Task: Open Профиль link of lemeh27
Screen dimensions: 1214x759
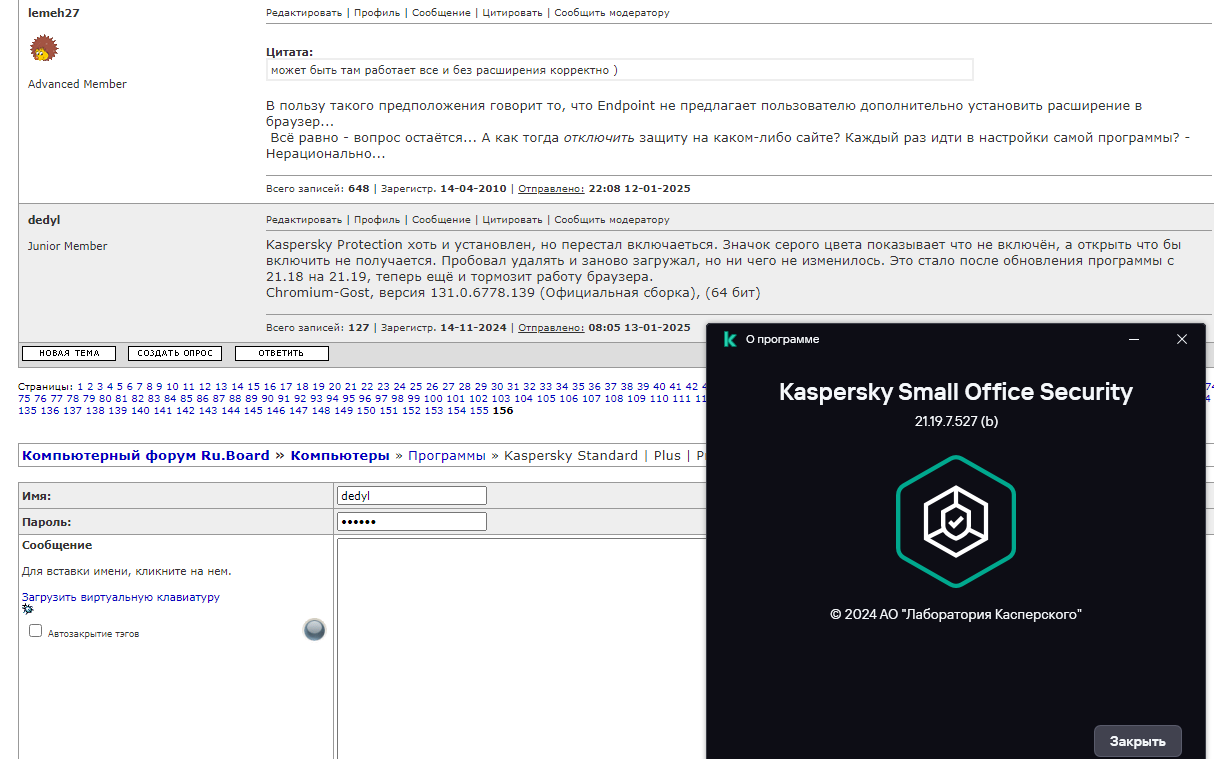Action: coord(377,13)
